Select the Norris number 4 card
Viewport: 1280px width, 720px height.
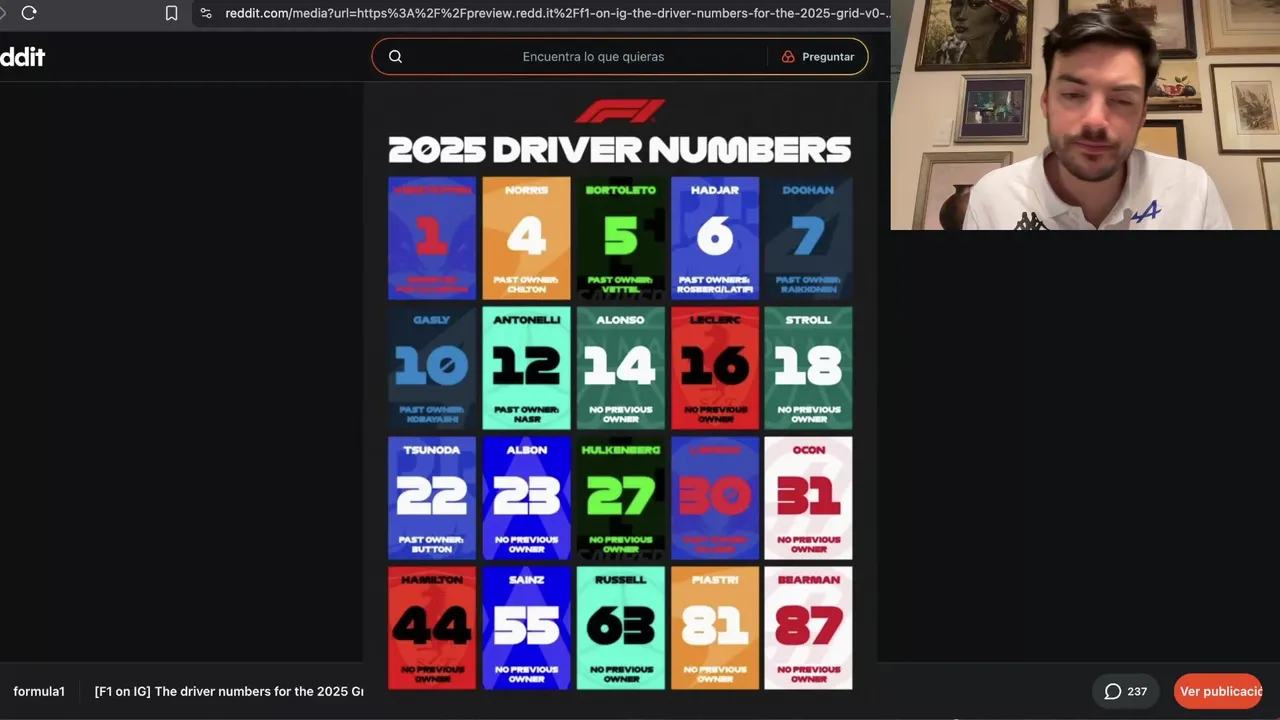pyautogui.click(x=526, y=238)
